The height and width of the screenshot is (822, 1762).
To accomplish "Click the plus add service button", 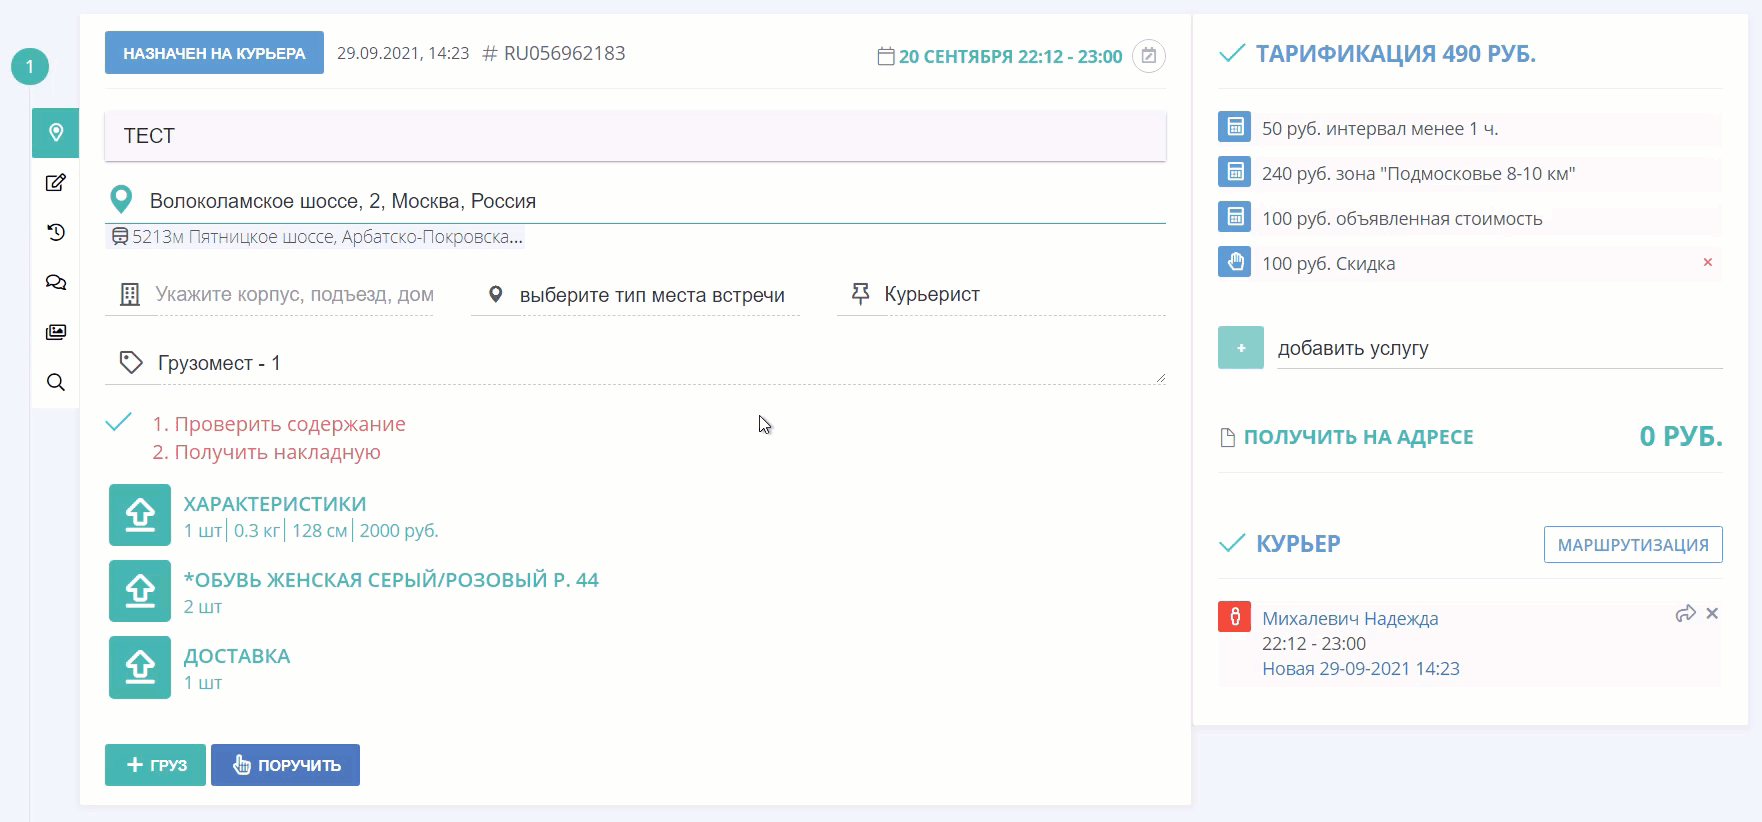I will point(1241,348).
